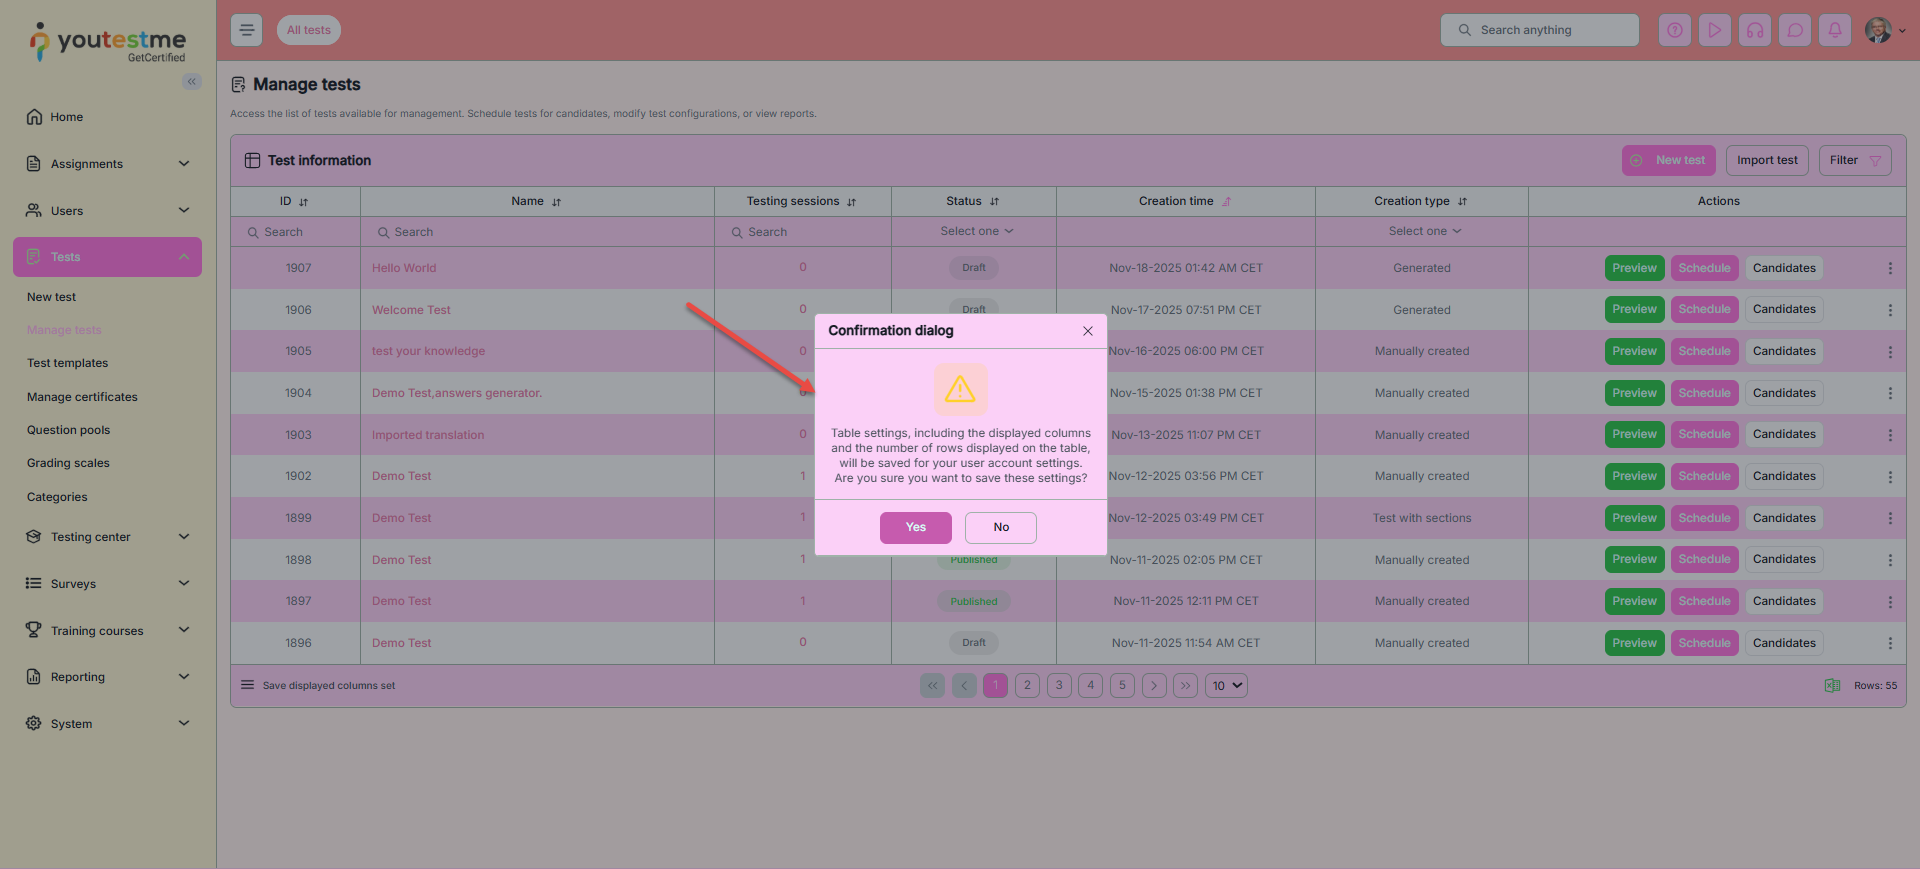Screen dimensions: 1920x869
Task: Go to page 3 in pagination
Action: click(1059, 686)
